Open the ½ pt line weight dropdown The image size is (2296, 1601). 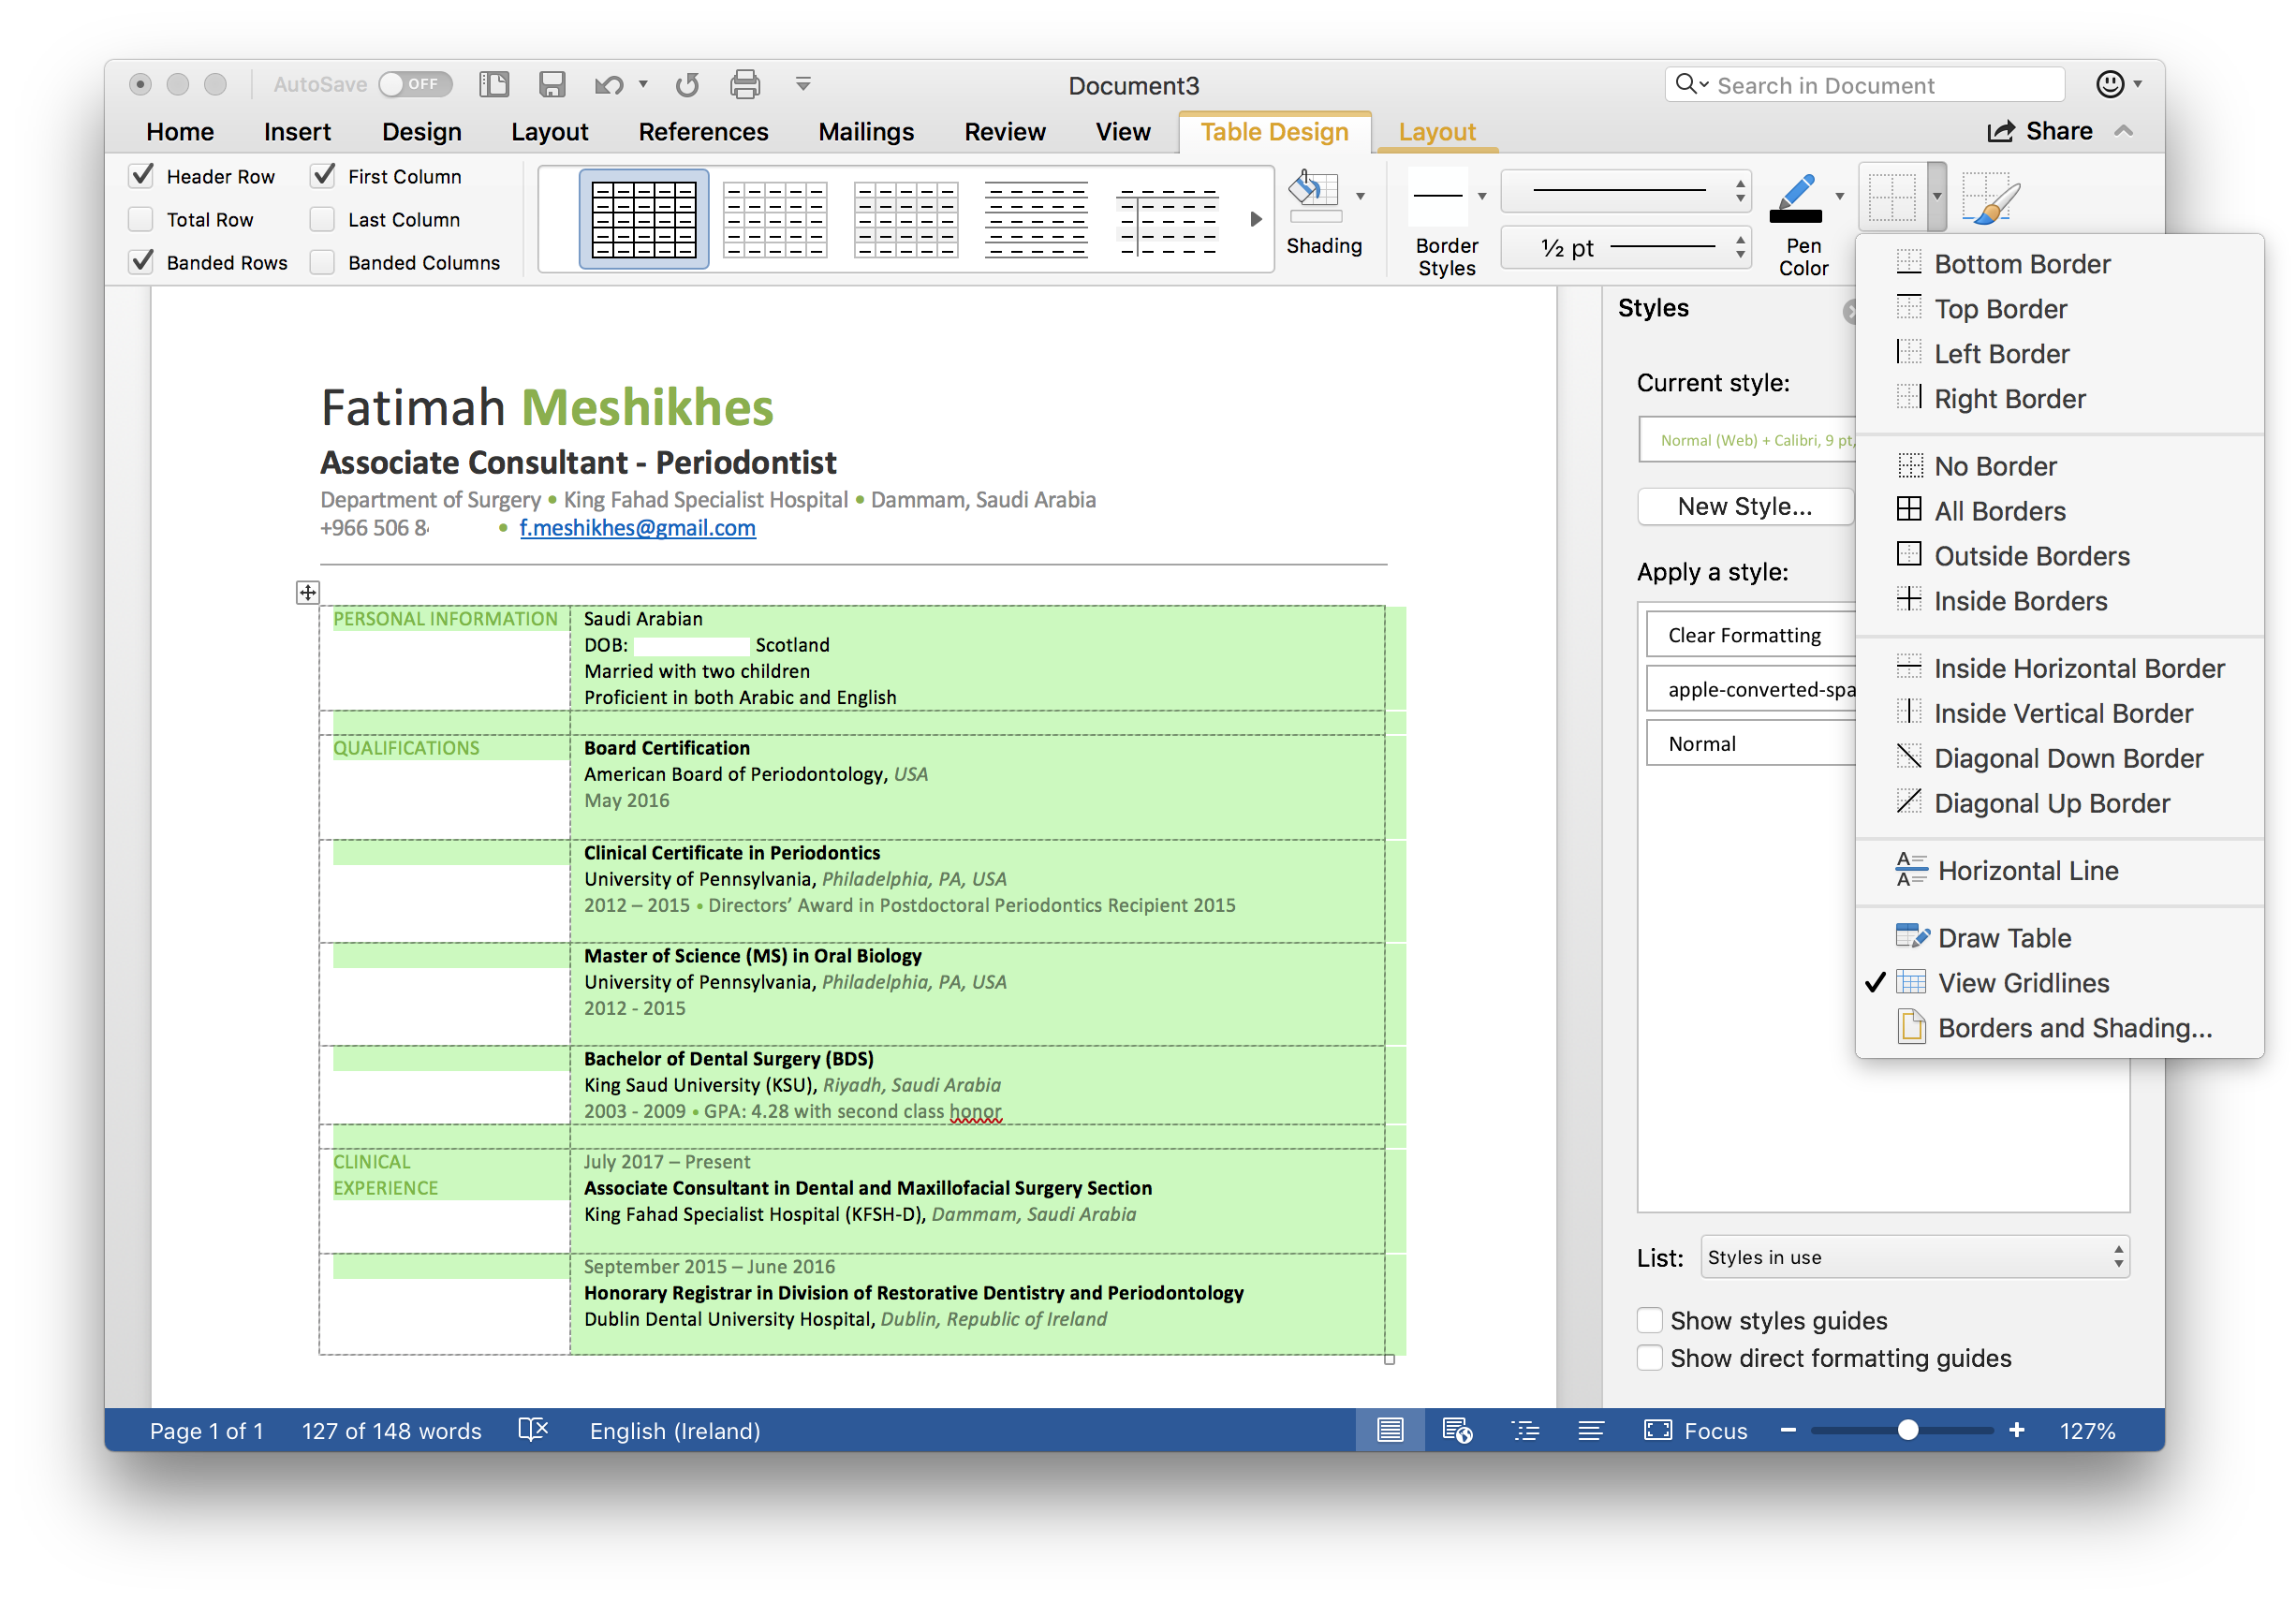pyautogui.click(x=1627, y=247)
